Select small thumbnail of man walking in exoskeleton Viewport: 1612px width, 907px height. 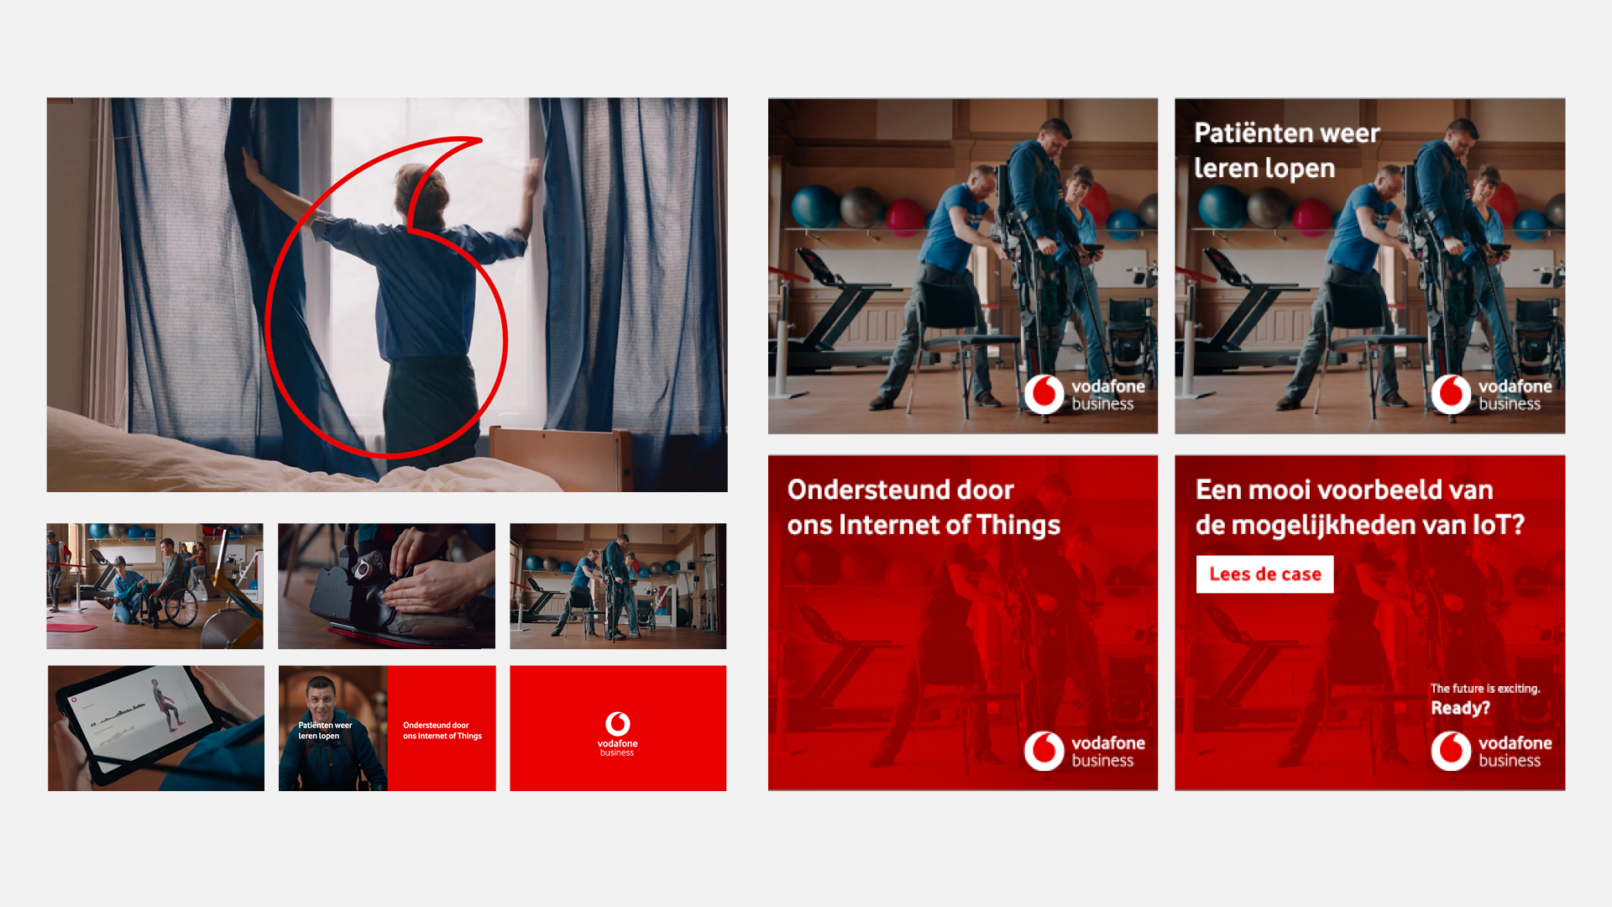pos(618,586)
